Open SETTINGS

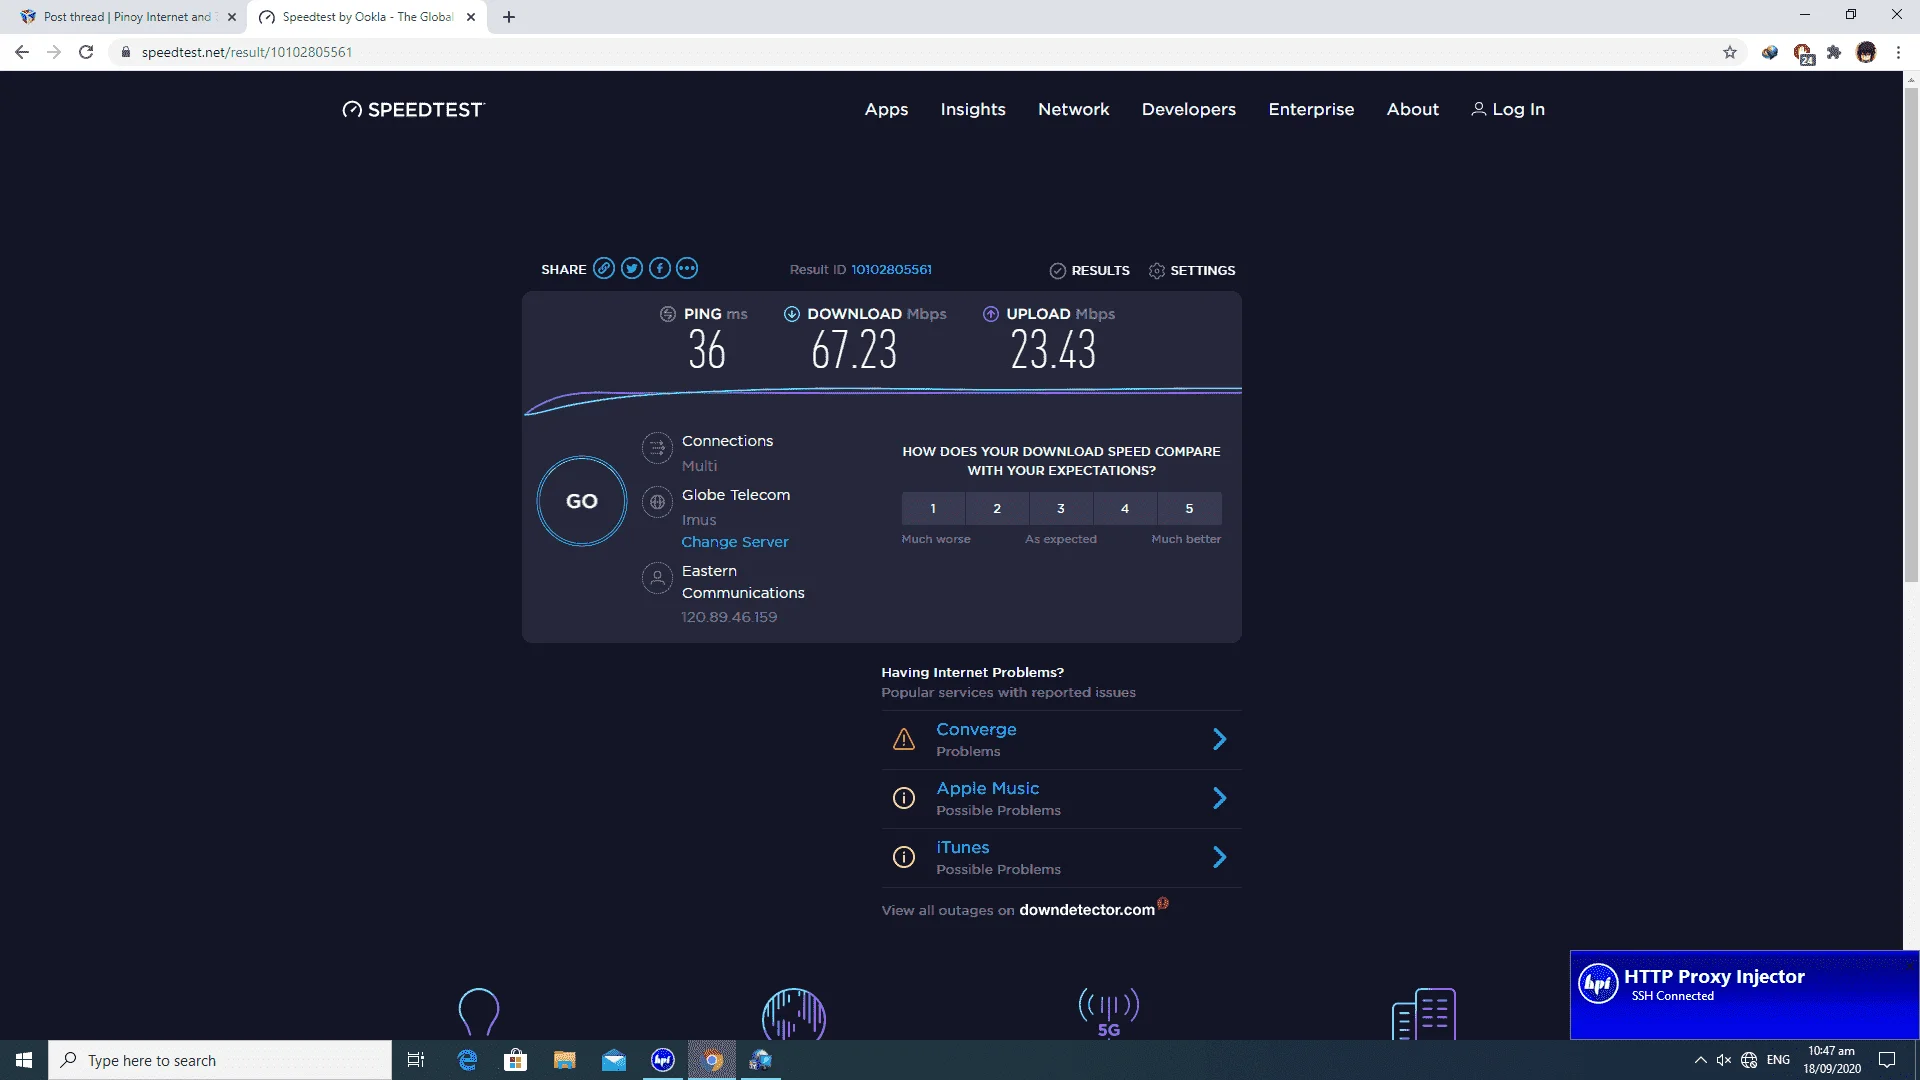pyautogui.click(x=1192, y=270)
